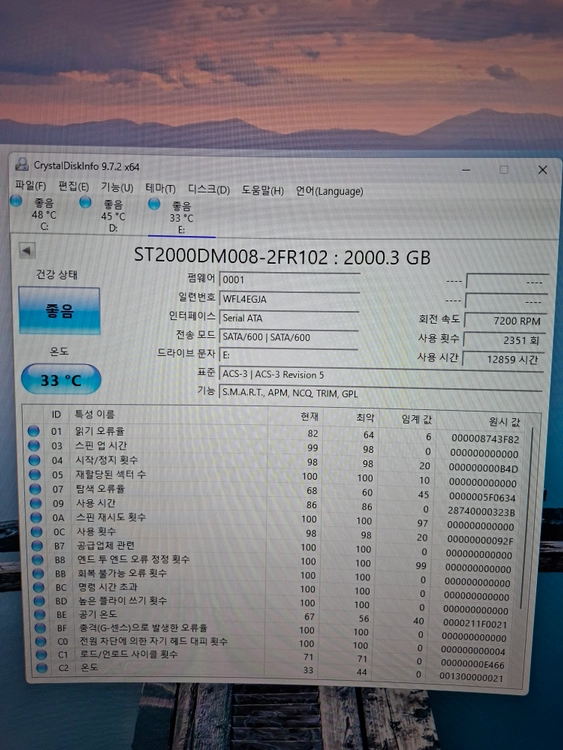Screen dimensions: 563x750
Task: Click the status icon for 공기 온도
Action: point(40,614)
